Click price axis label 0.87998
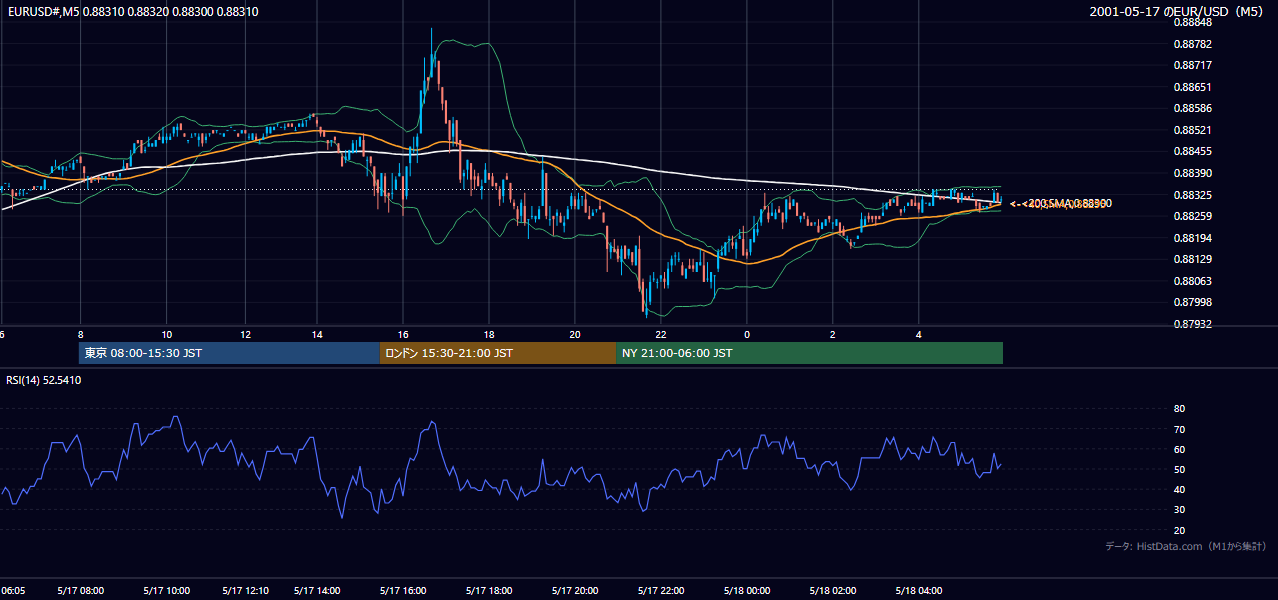Image resolution: width=1278 pixels, height=600 pixels. point(1192,302)
